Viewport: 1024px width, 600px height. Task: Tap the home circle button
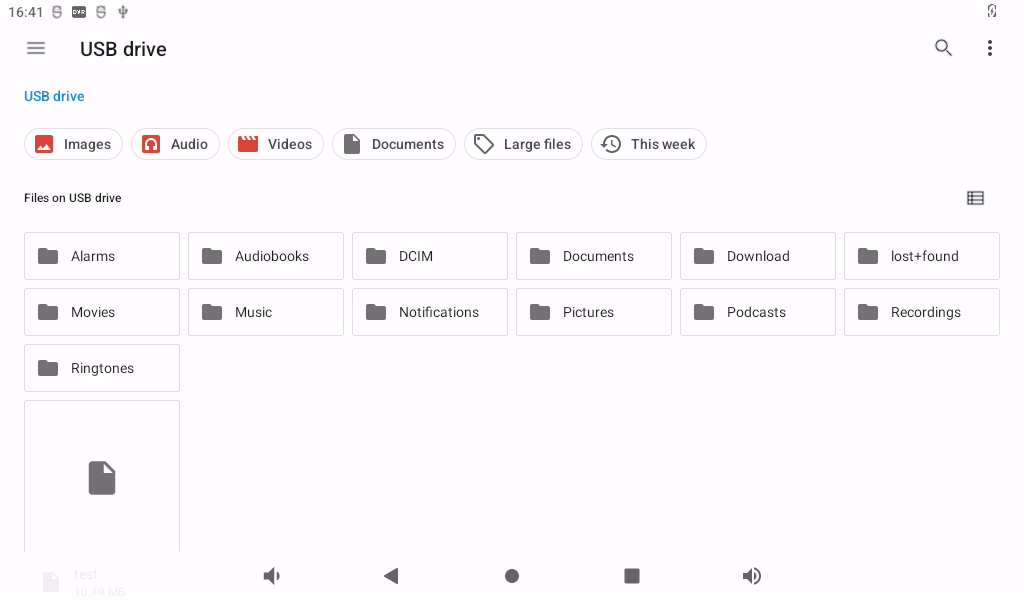click(x=512, y=576)
